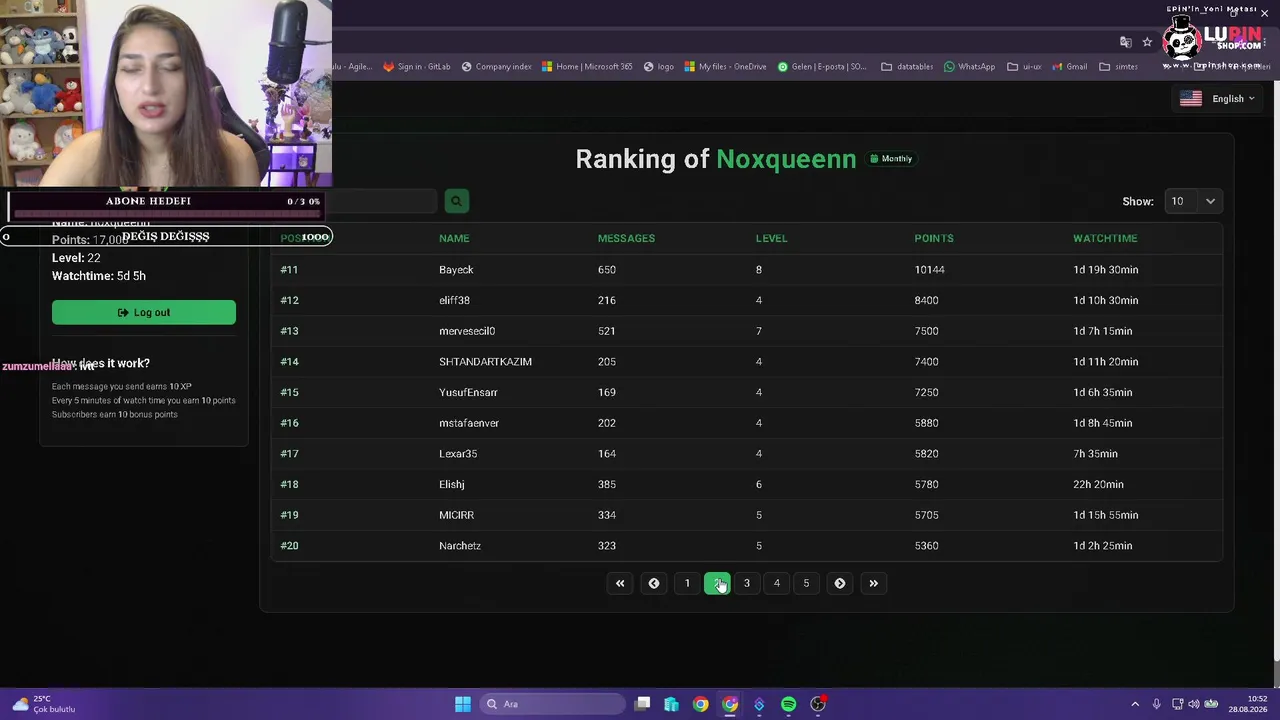Open the Company index bookmark
Image resolution: width=1280 pixels, height=720 pixels.
pos(496,67)
